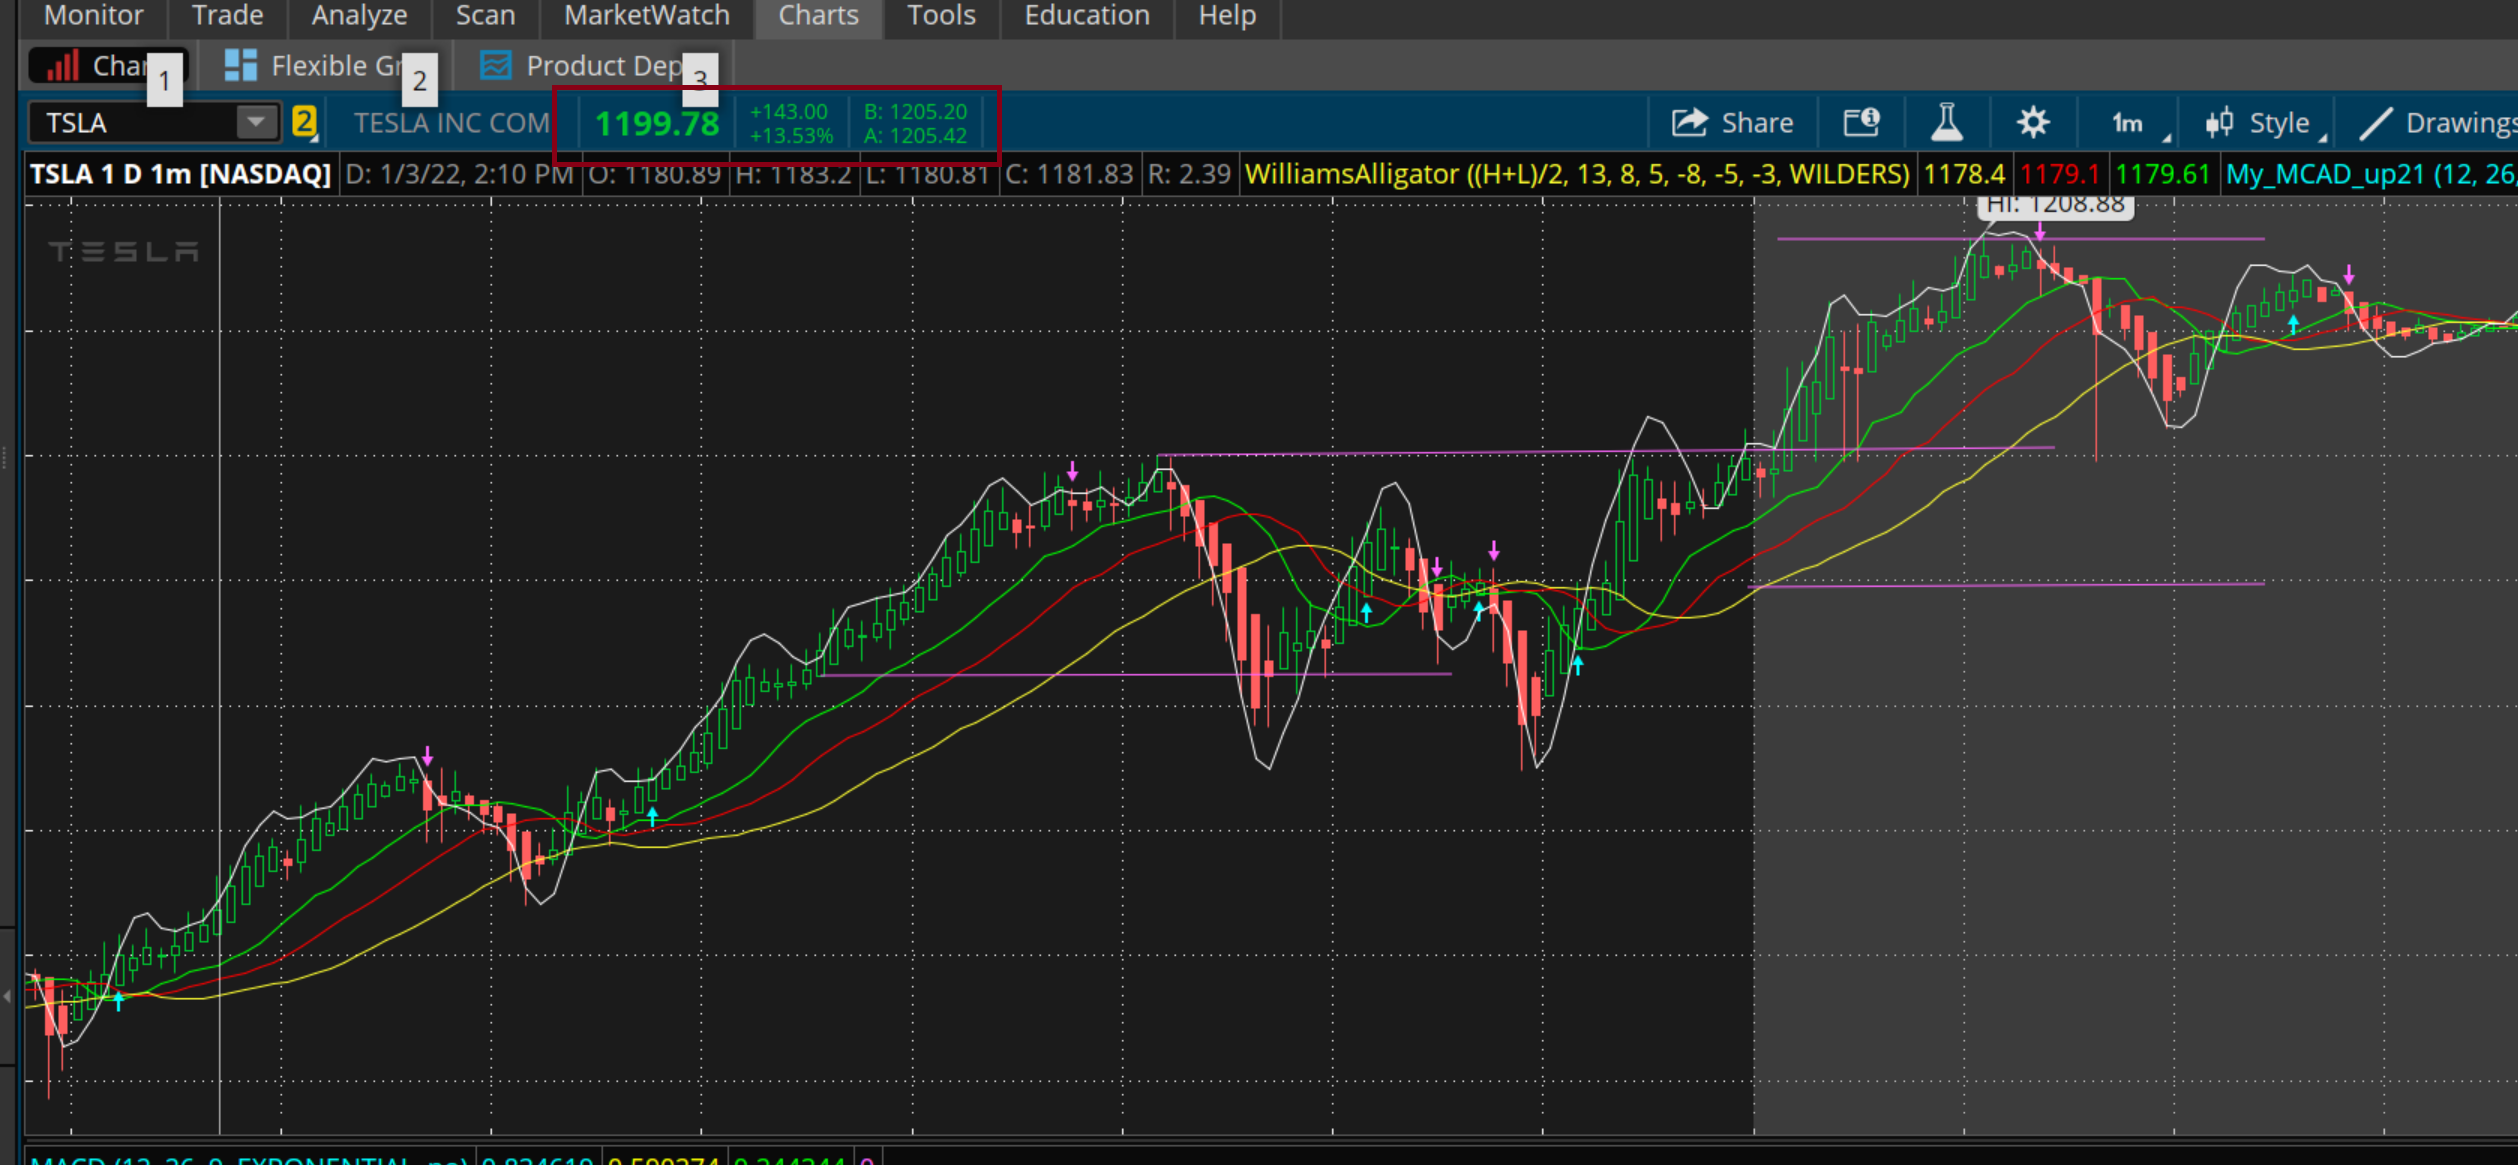
Task: Expand the TSLA symbol dropdown arrow
Action: (x=256, y=122)
